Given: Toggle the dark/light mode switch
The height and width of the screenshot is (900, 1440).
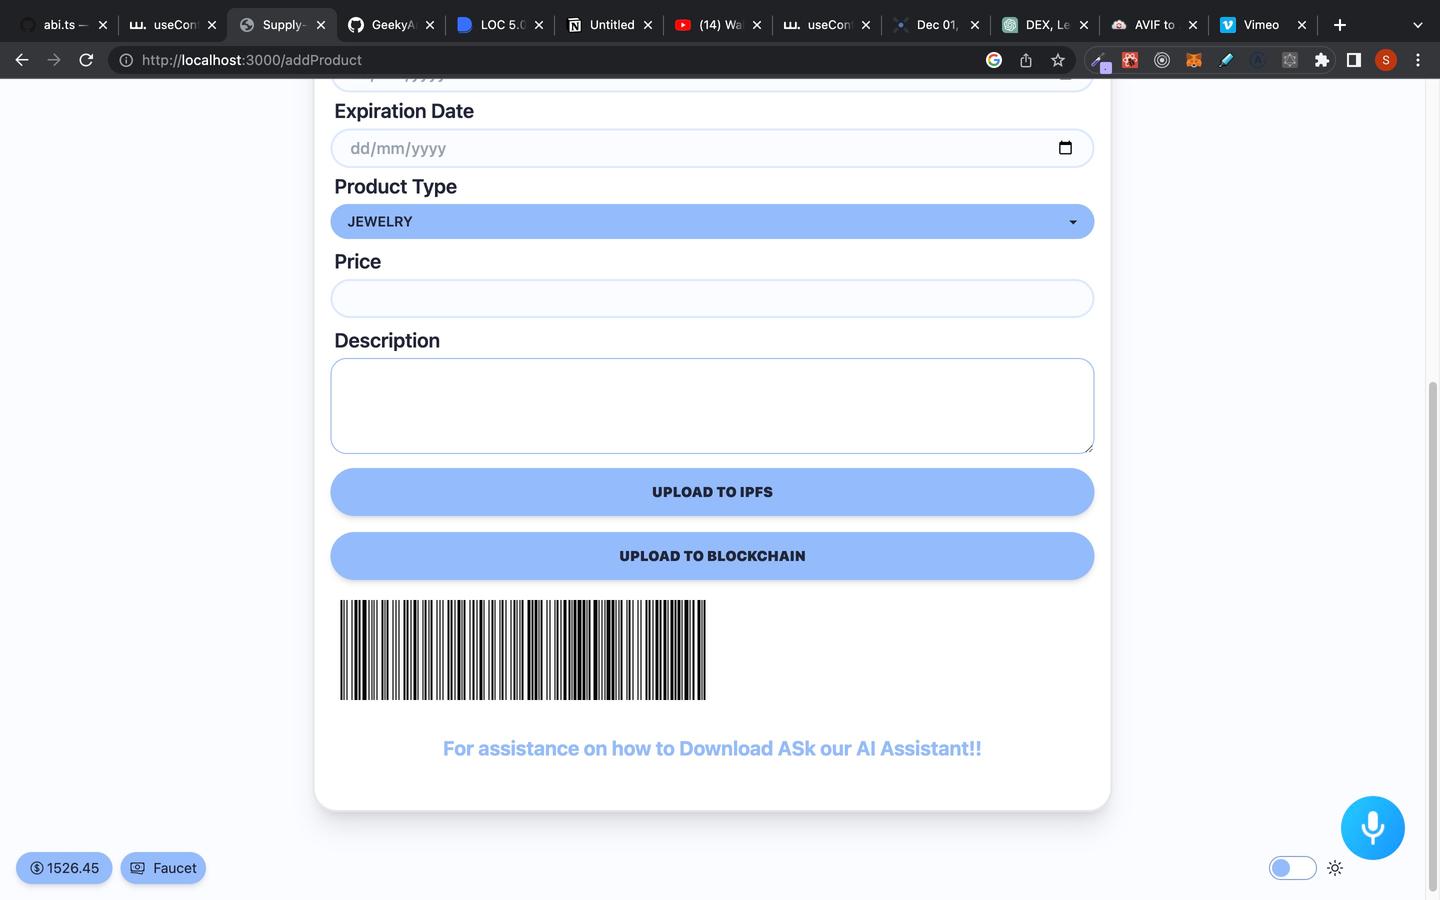Looking at the screenshot, I should [1293, 868].
